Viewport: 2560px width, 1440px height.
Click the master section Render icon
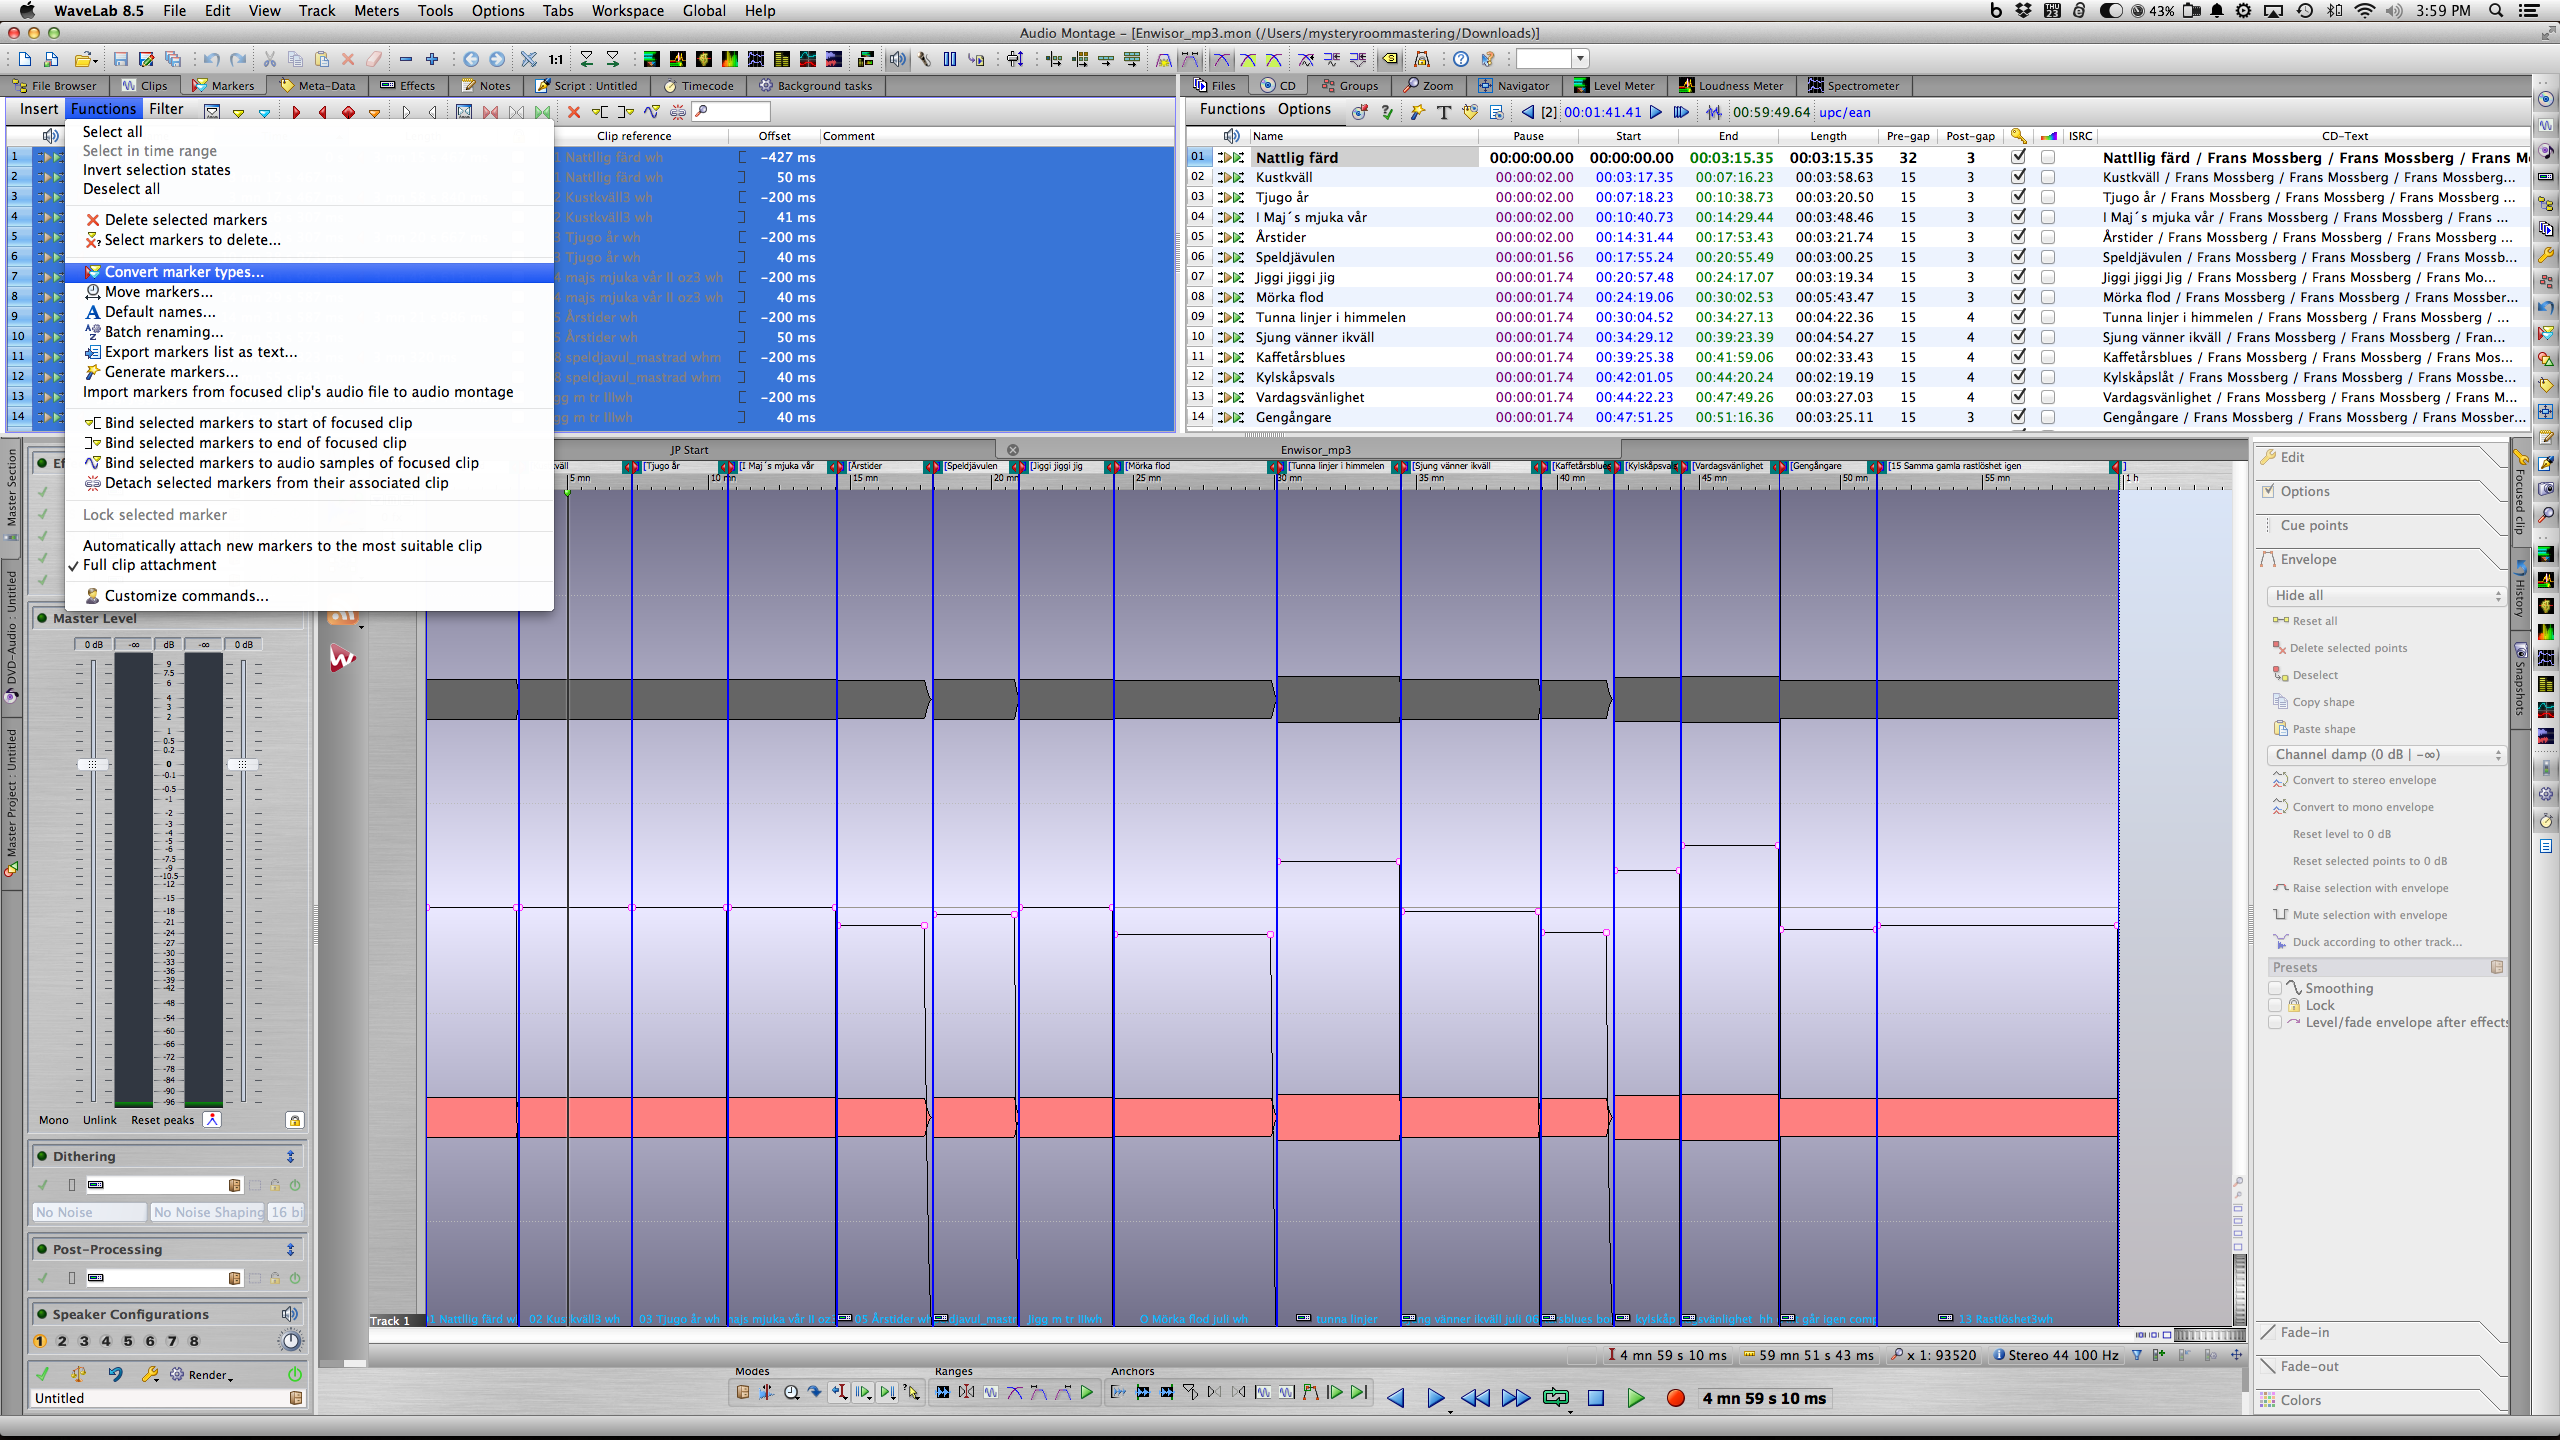tap(177, 1375)
